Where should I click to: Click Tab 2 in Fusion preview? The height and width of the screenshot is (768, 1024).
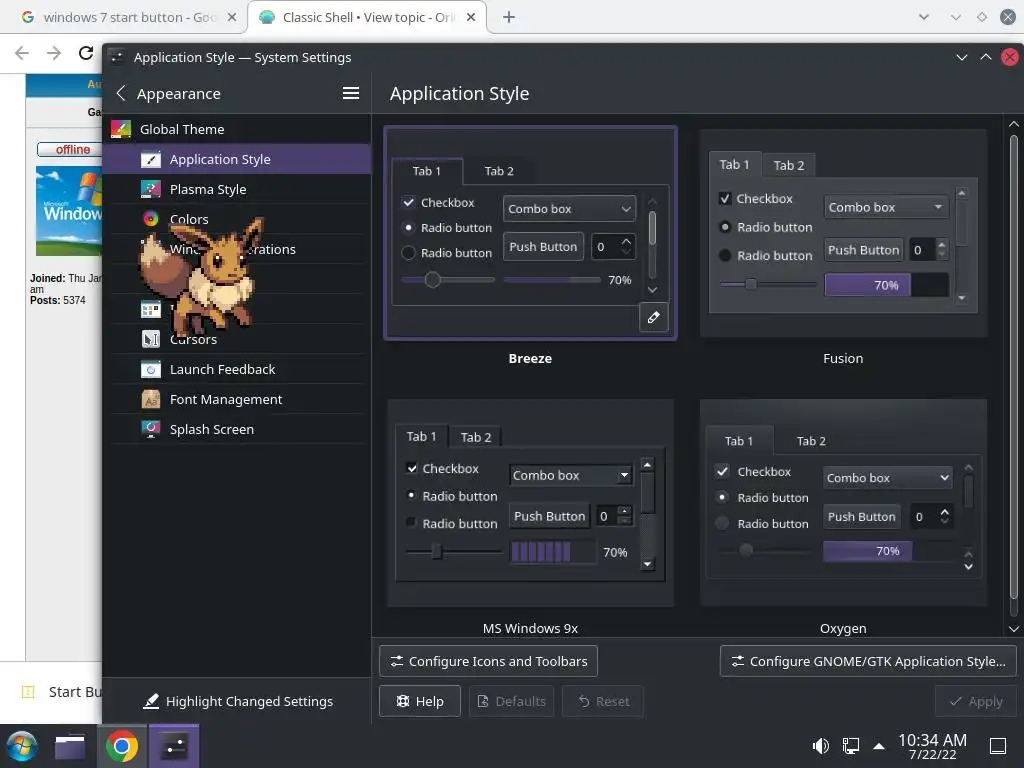click(789, 165)
